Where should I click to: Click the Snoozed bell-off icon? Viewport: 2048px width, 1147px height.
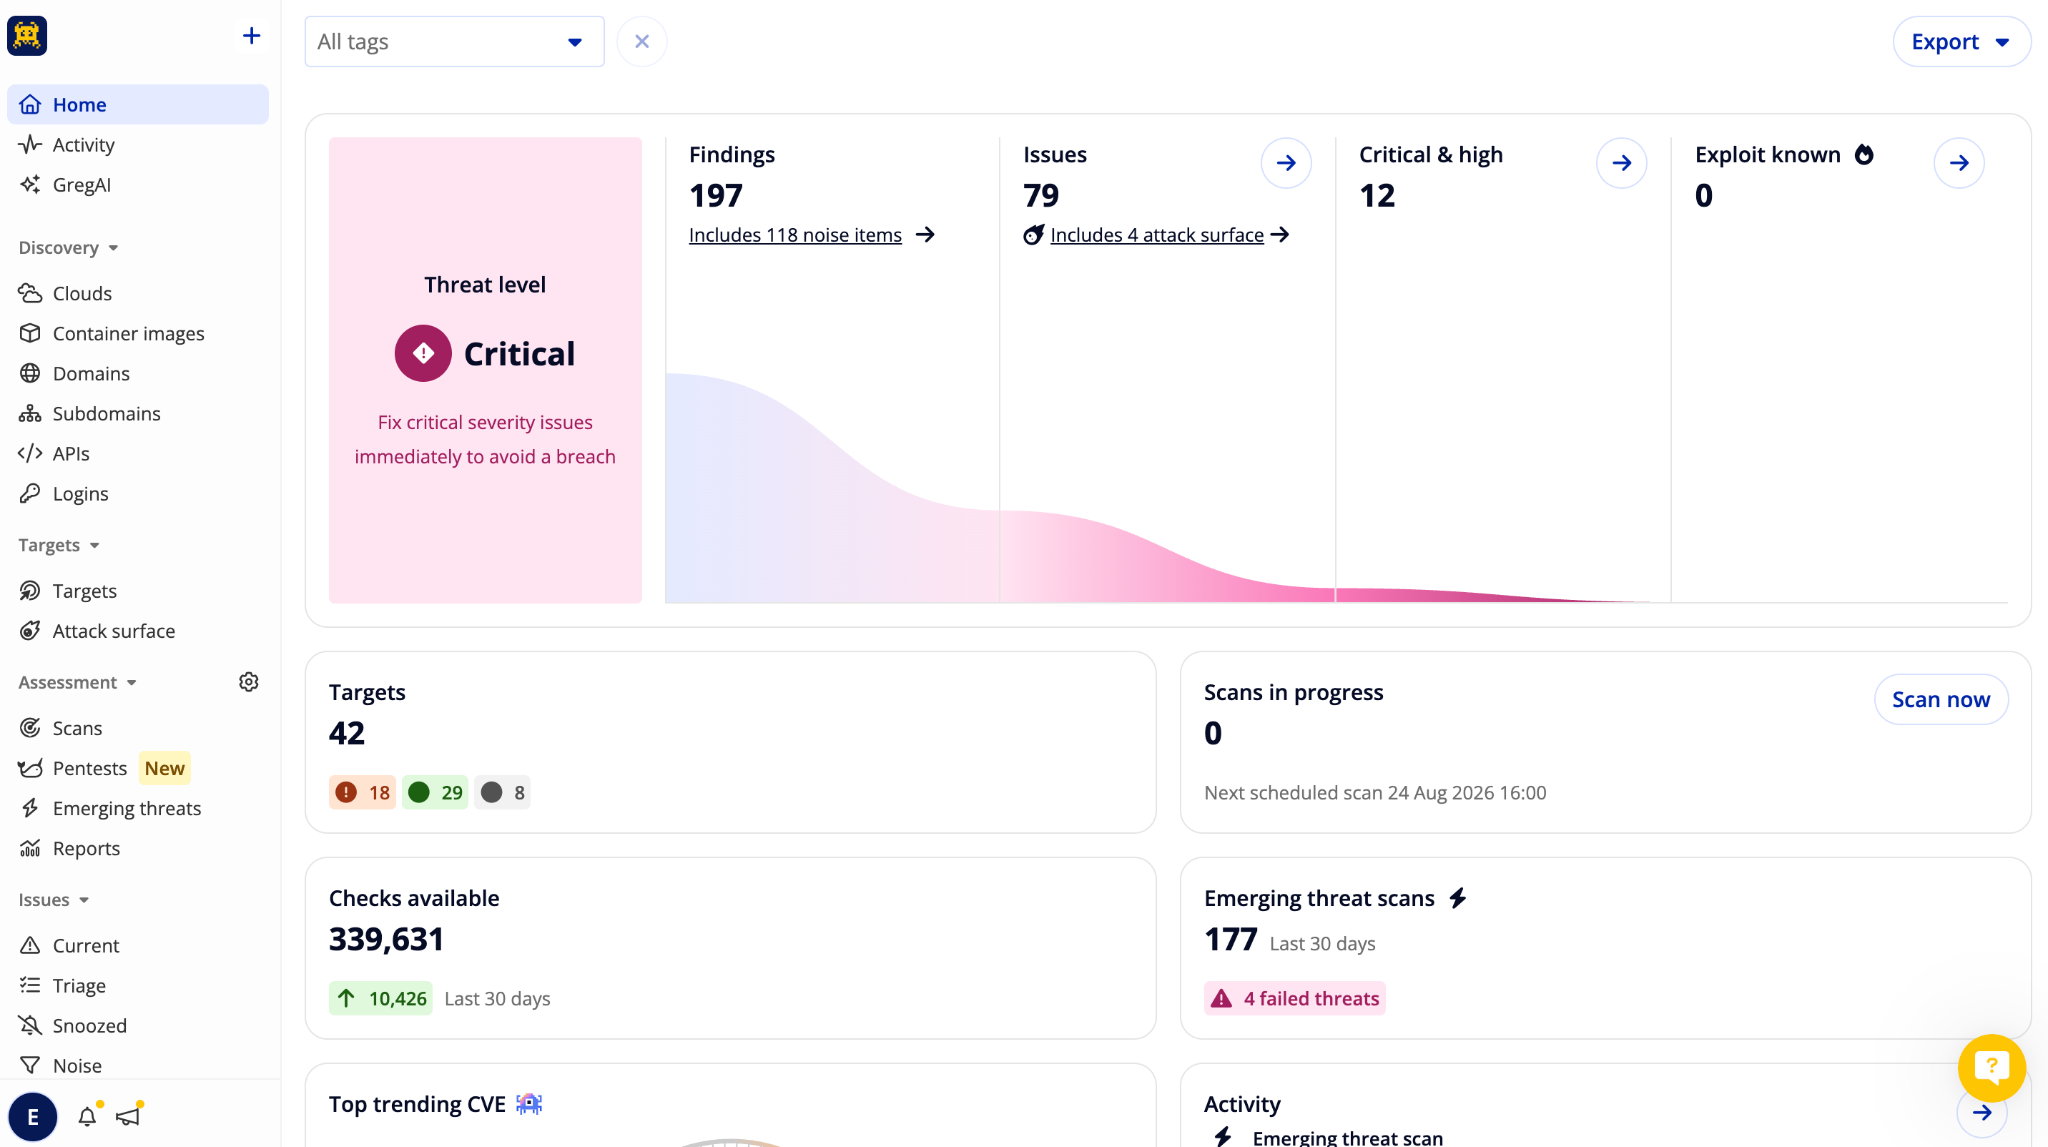(x=30, y=1025)
